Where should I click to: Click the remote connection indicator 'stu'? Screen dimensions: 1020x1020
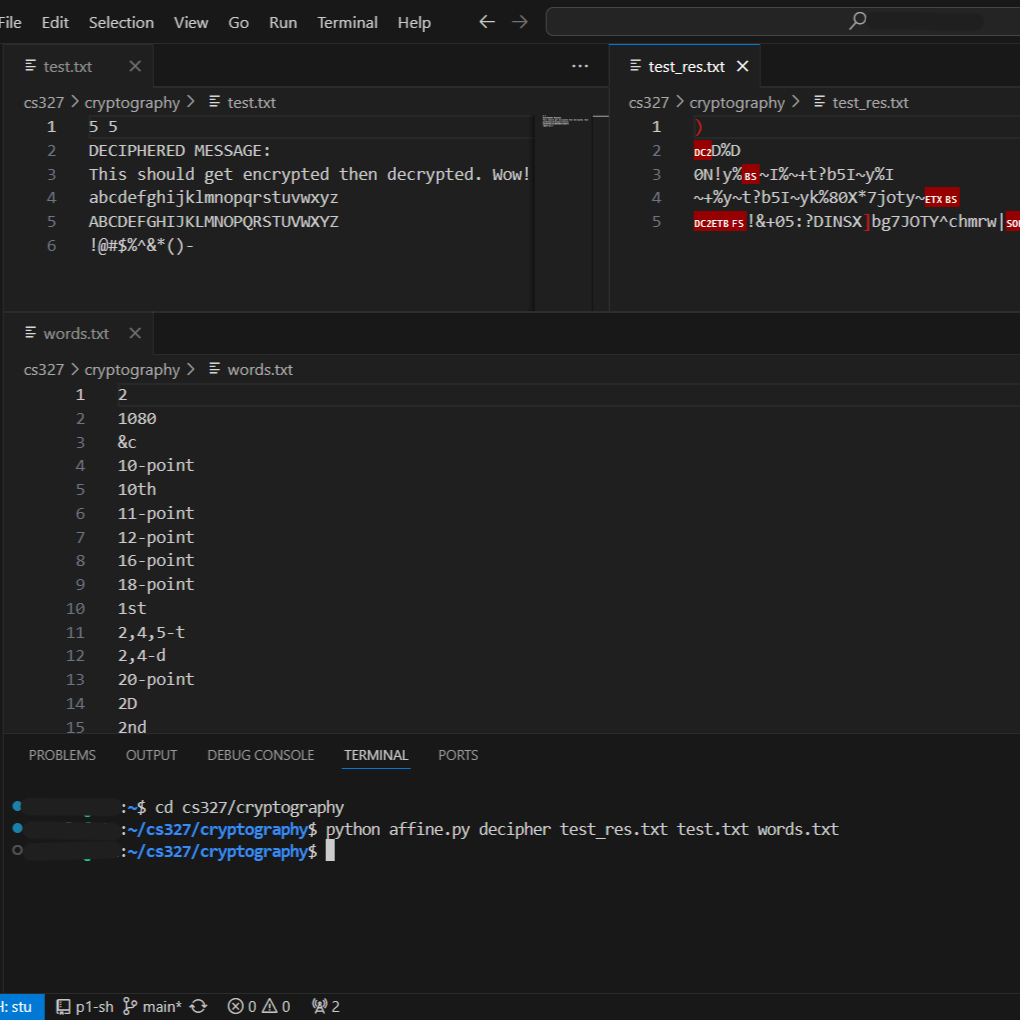pyautogui.click(x=20, y=1006)
